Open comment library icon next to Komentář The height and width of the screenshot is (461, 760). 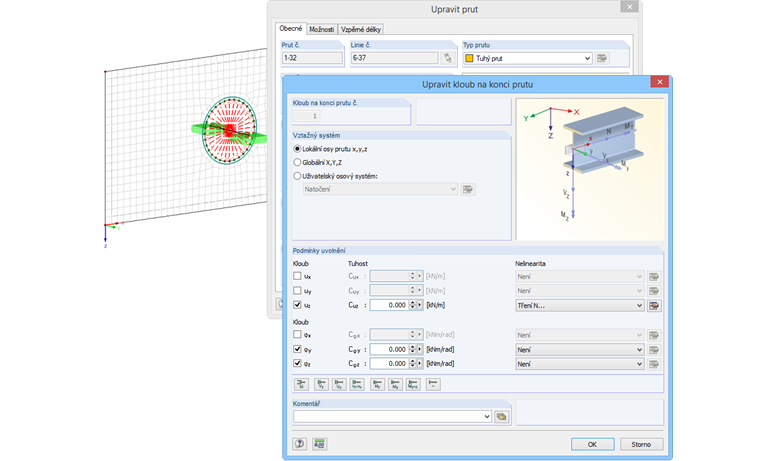tap(501, 416)
